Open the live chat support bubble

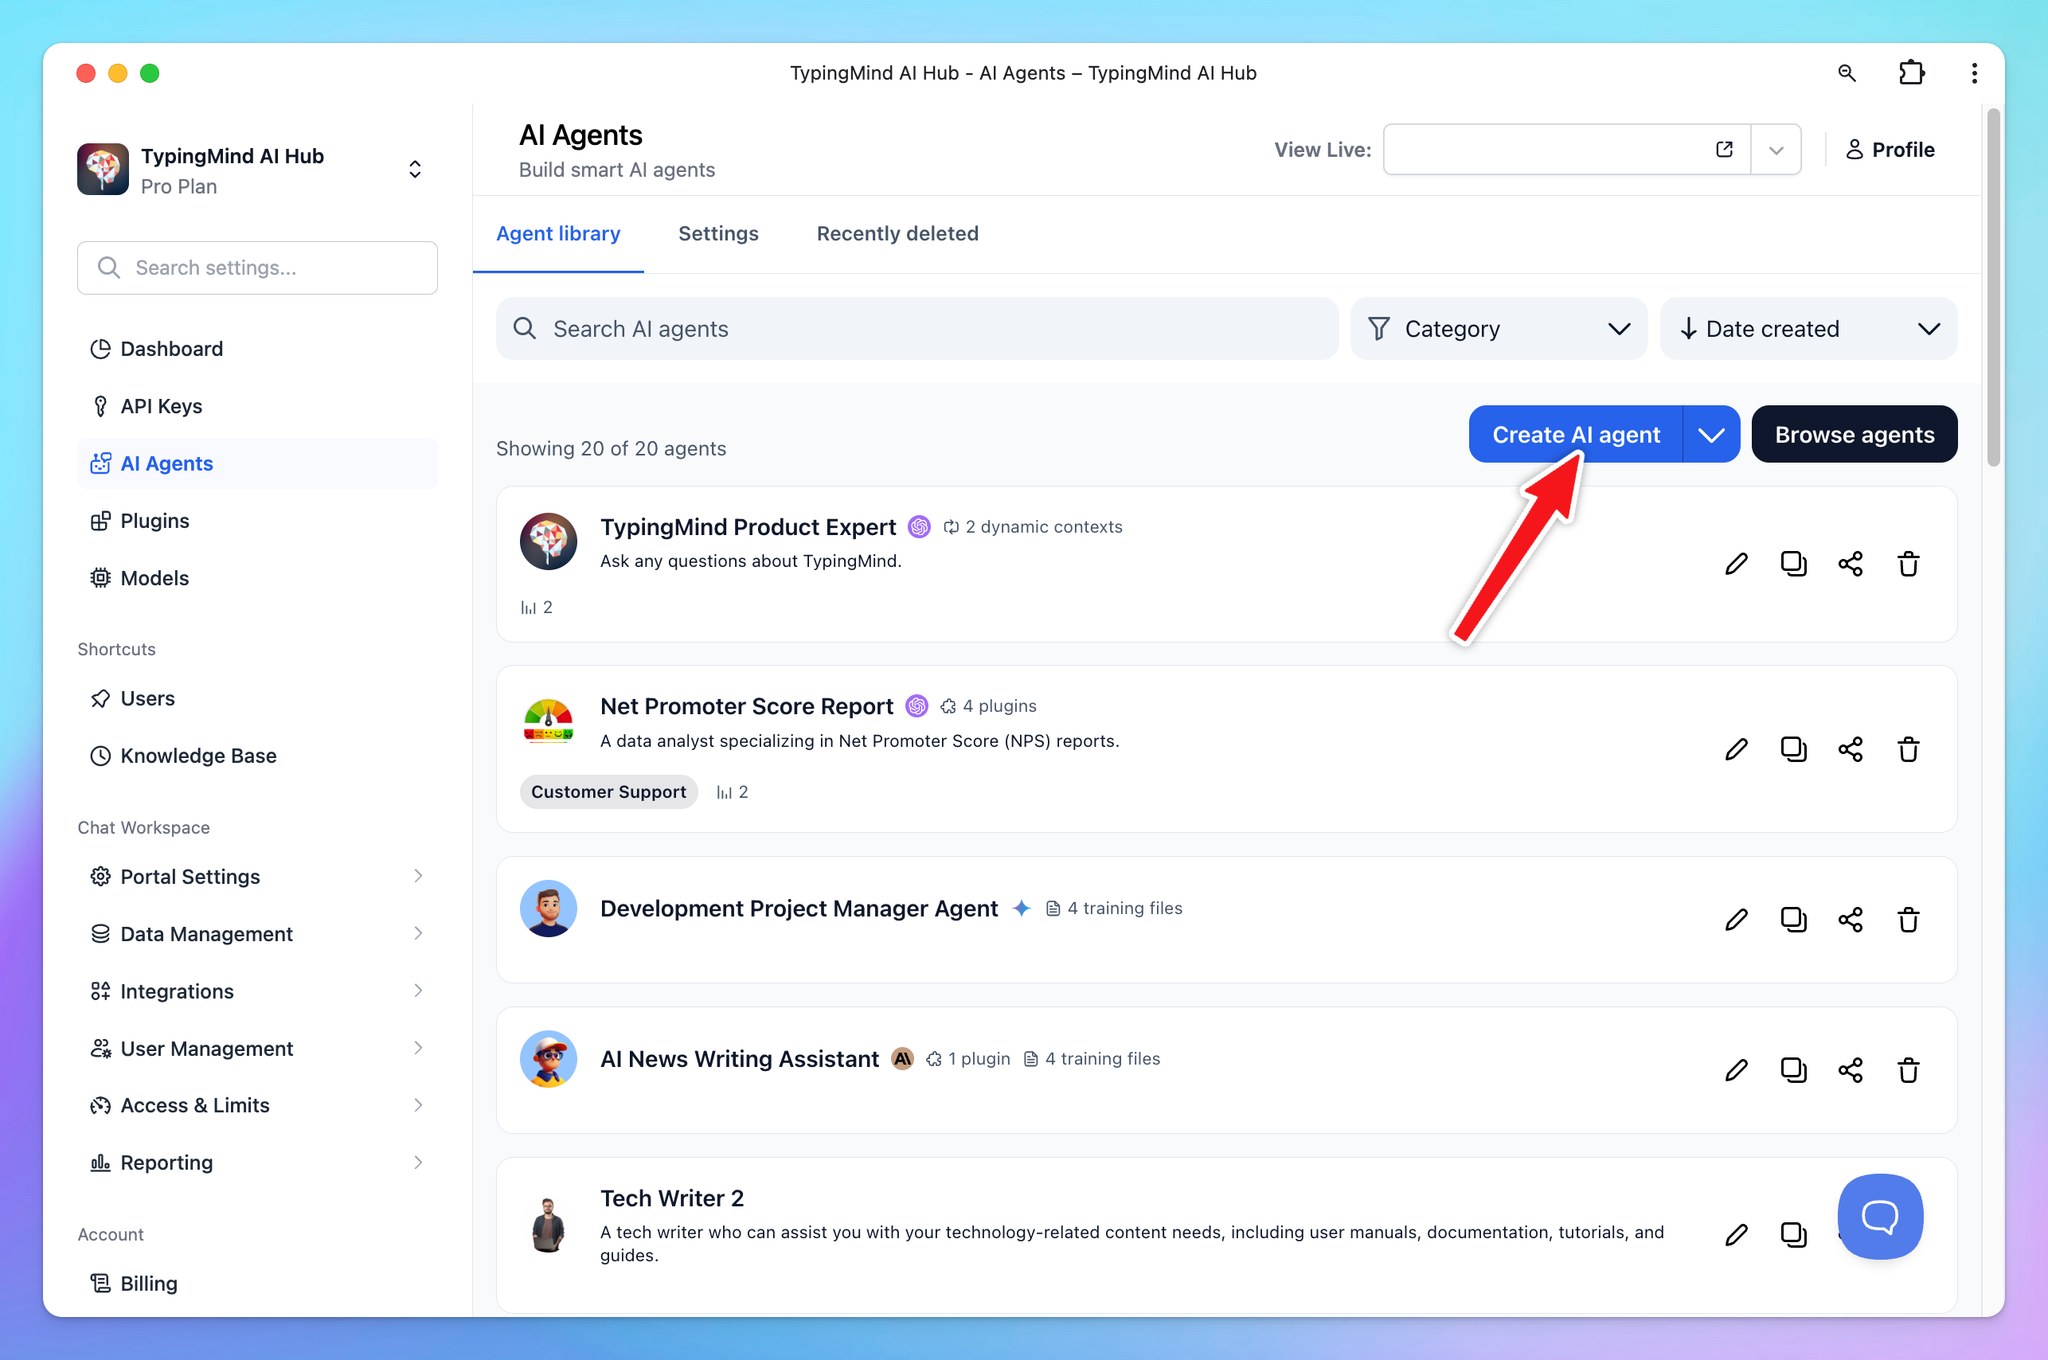[1880, 1217]
